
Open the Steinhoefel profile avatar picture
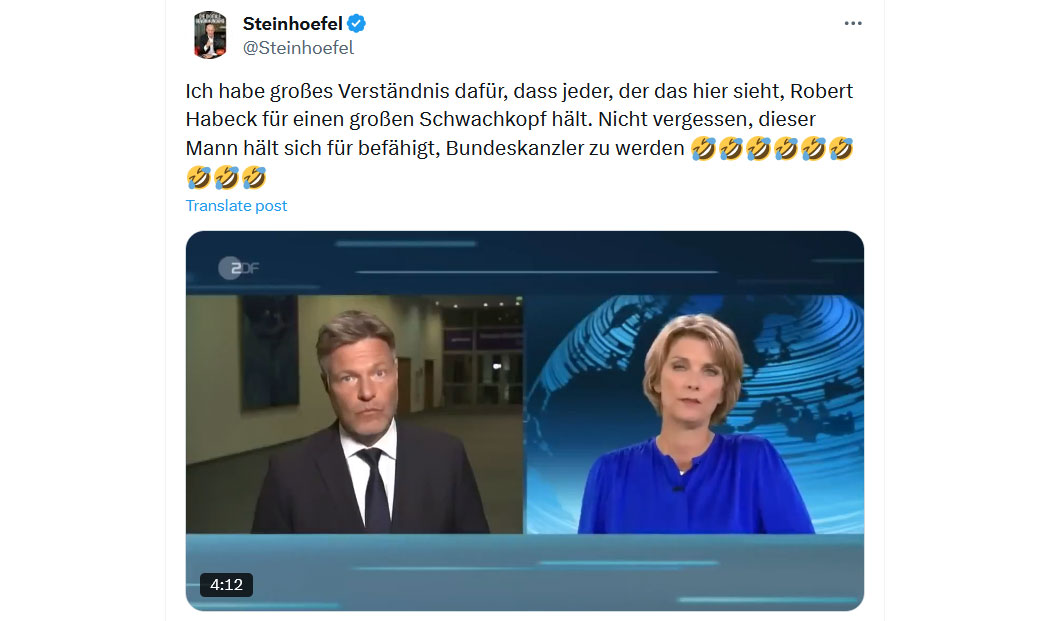pyautogui.click(x=210, y=35)
